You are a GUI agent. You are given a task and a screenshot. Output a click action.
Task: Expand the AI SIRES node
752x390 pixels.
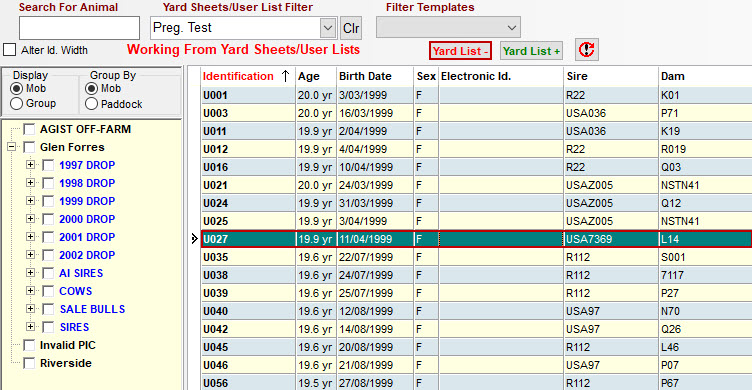point(30,273)
